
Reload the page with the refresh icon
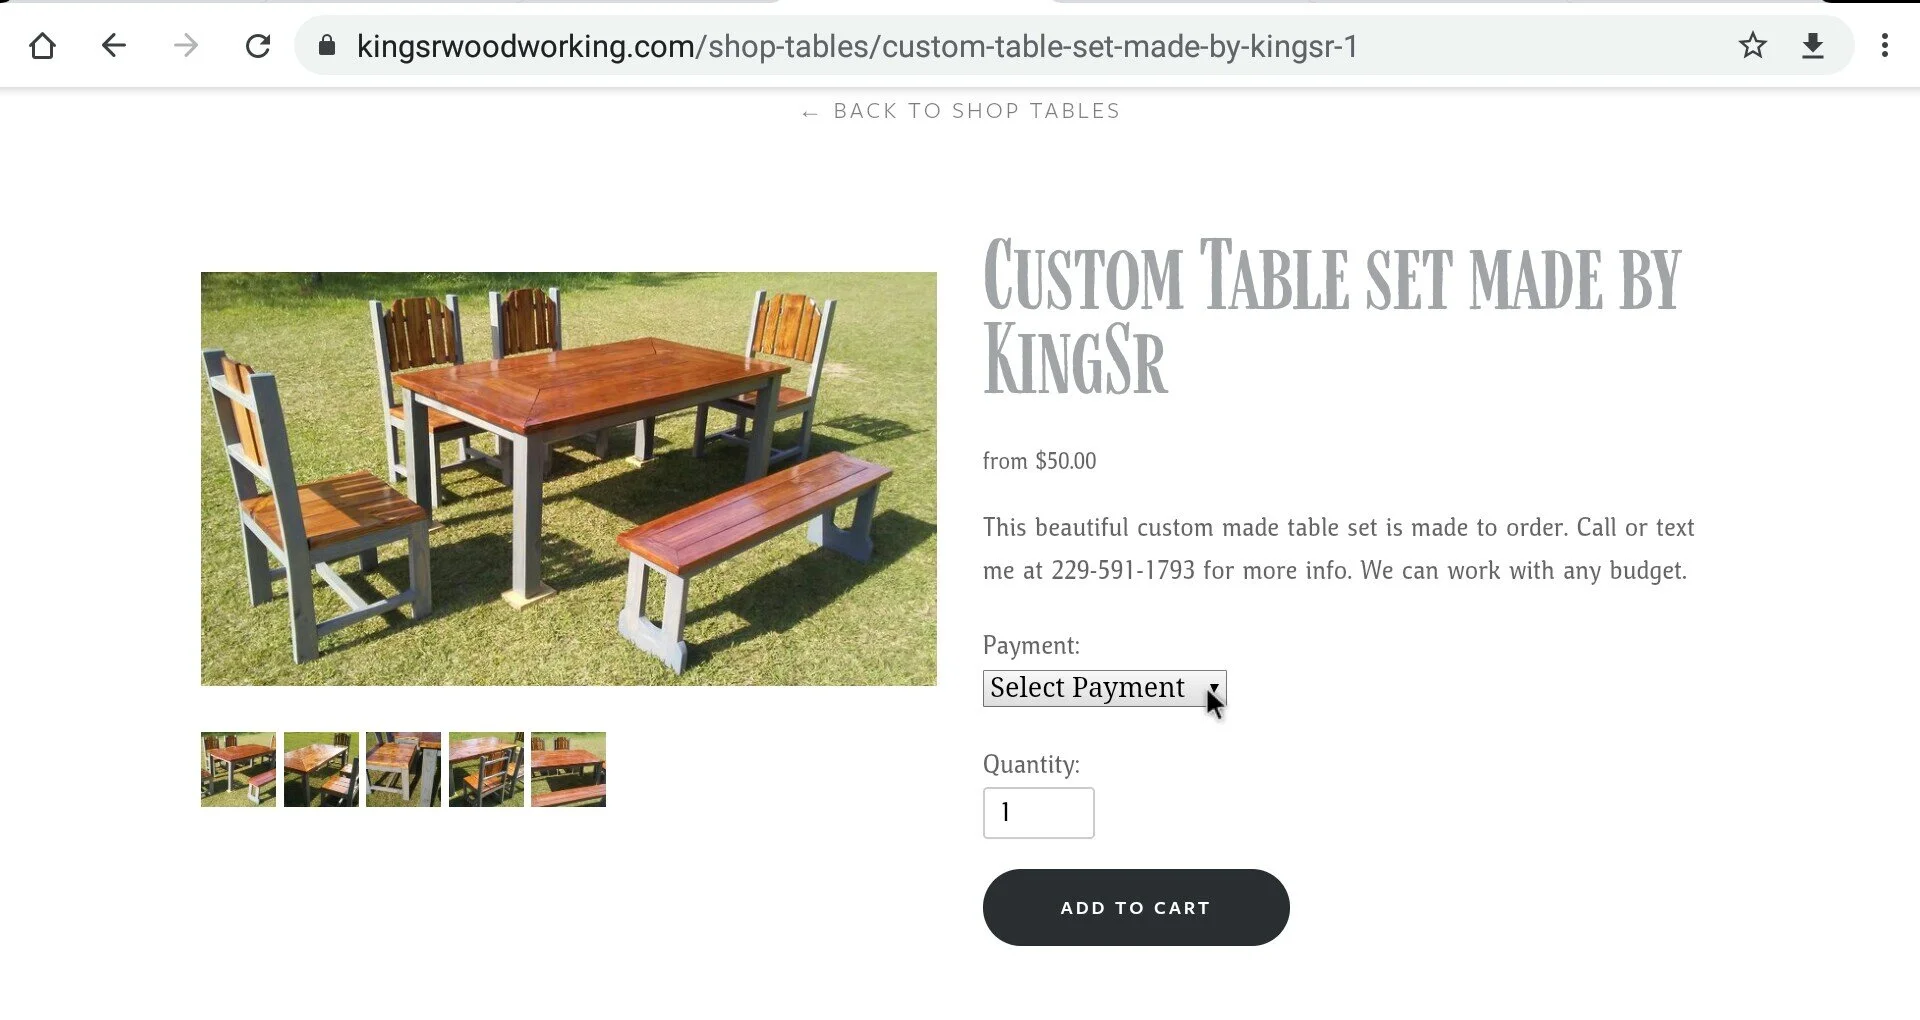(258, 46)
